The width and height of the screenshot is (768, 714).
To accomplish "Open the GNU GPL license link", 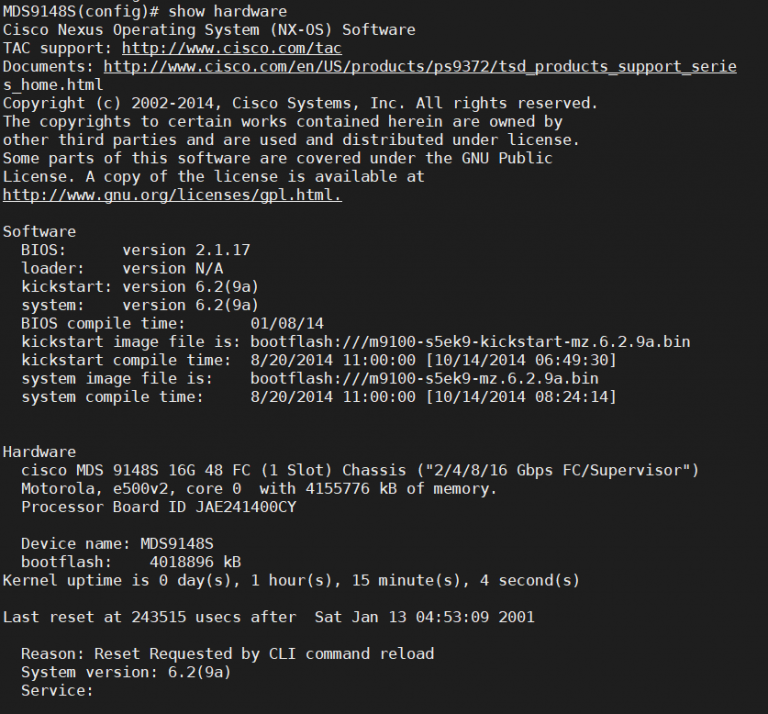I will (172, 195).
